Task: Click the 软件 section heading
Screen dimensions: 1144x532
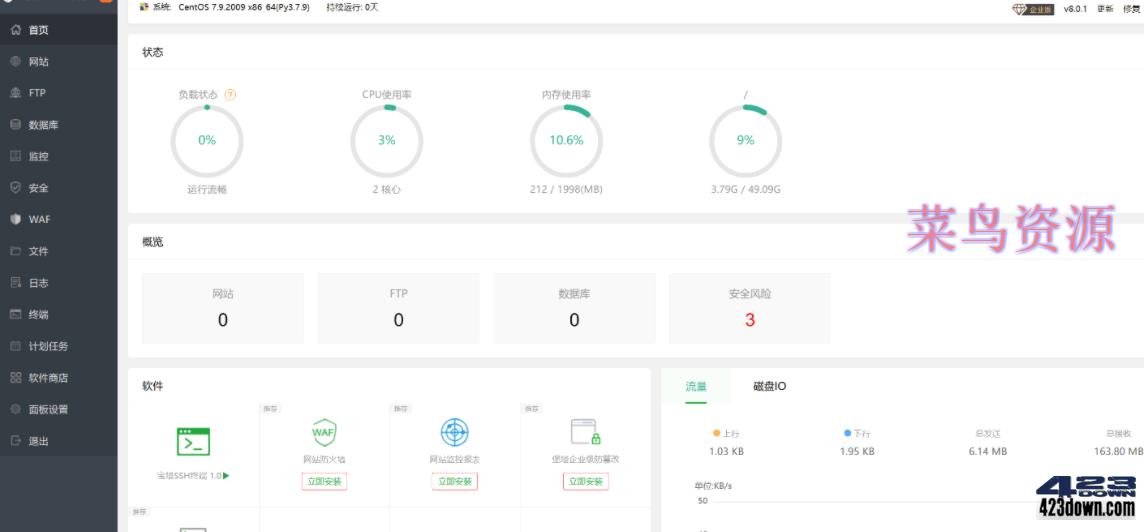Action: coord(152,386)
